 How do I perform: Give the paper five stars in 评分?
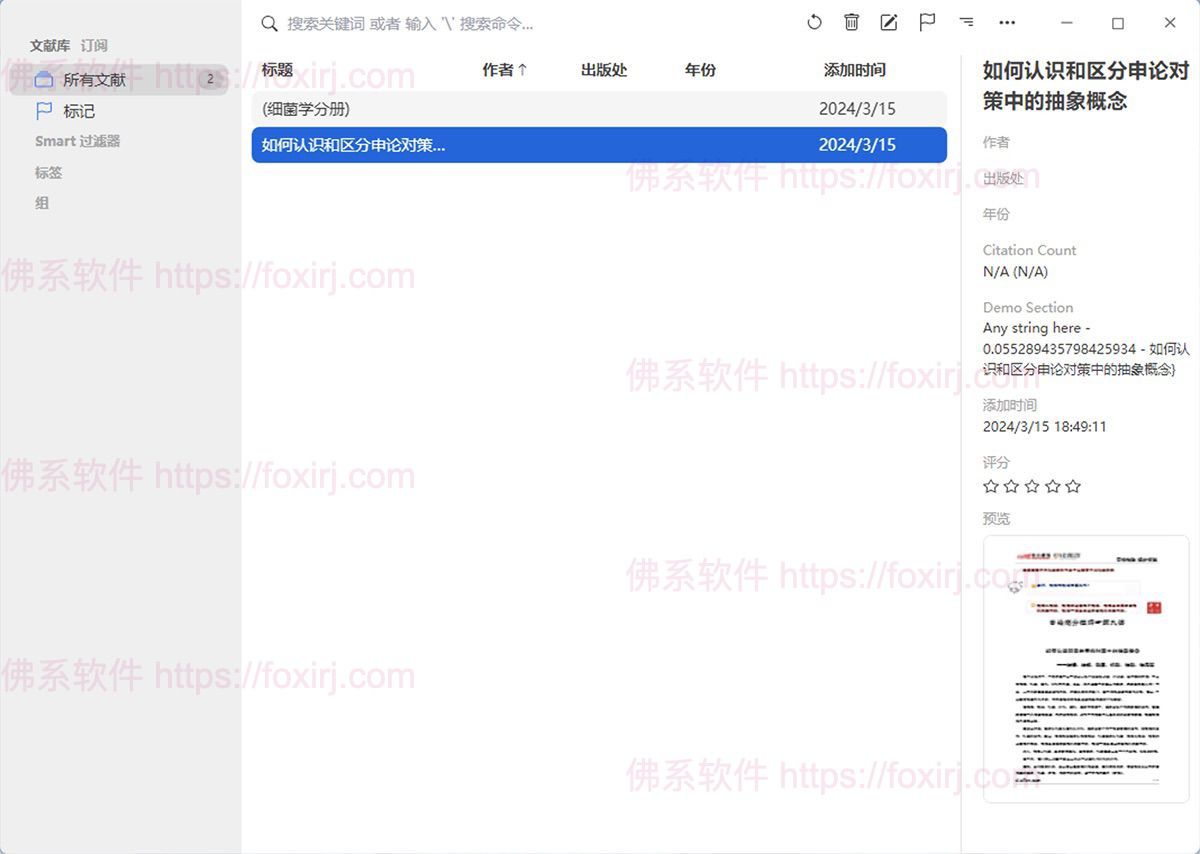(1073, 486)
